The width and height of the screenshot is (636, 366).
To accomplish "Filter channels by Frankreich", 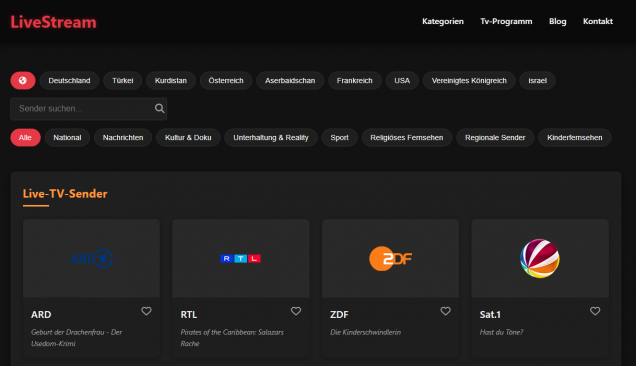I will point(355,80).
